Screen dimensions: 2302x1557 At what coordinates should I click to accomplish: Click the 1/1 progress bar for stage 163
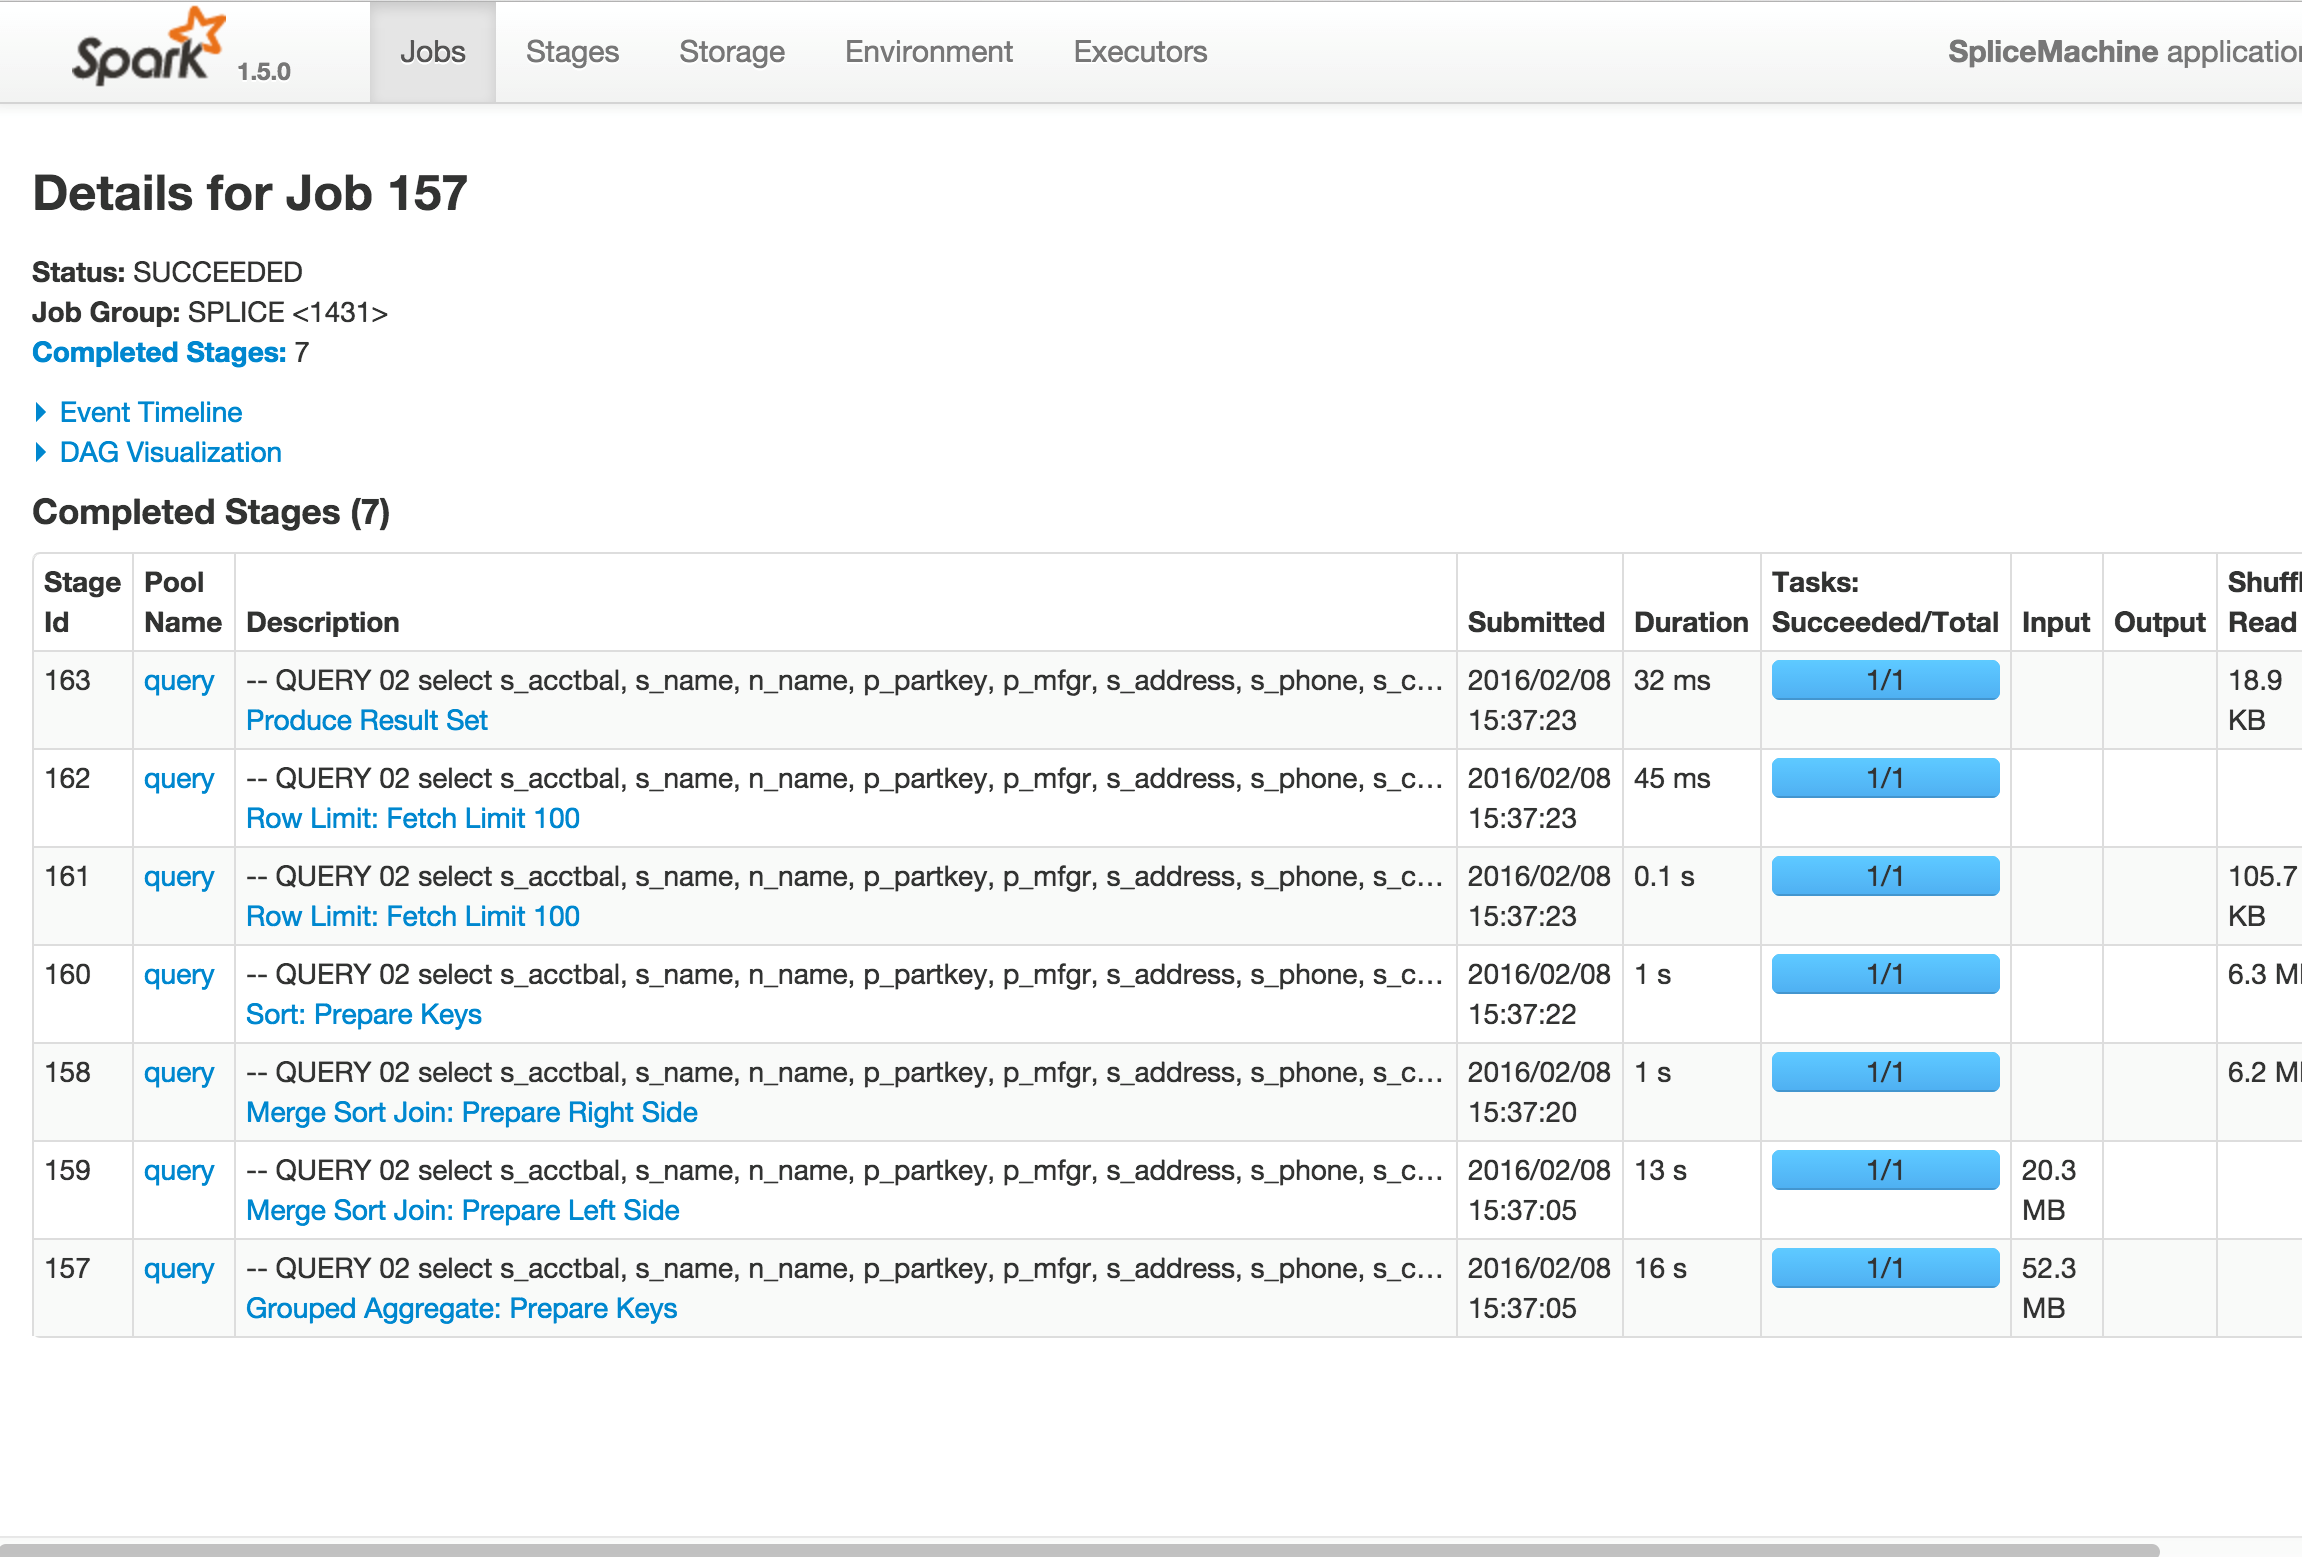click(x=1885, y=680)
